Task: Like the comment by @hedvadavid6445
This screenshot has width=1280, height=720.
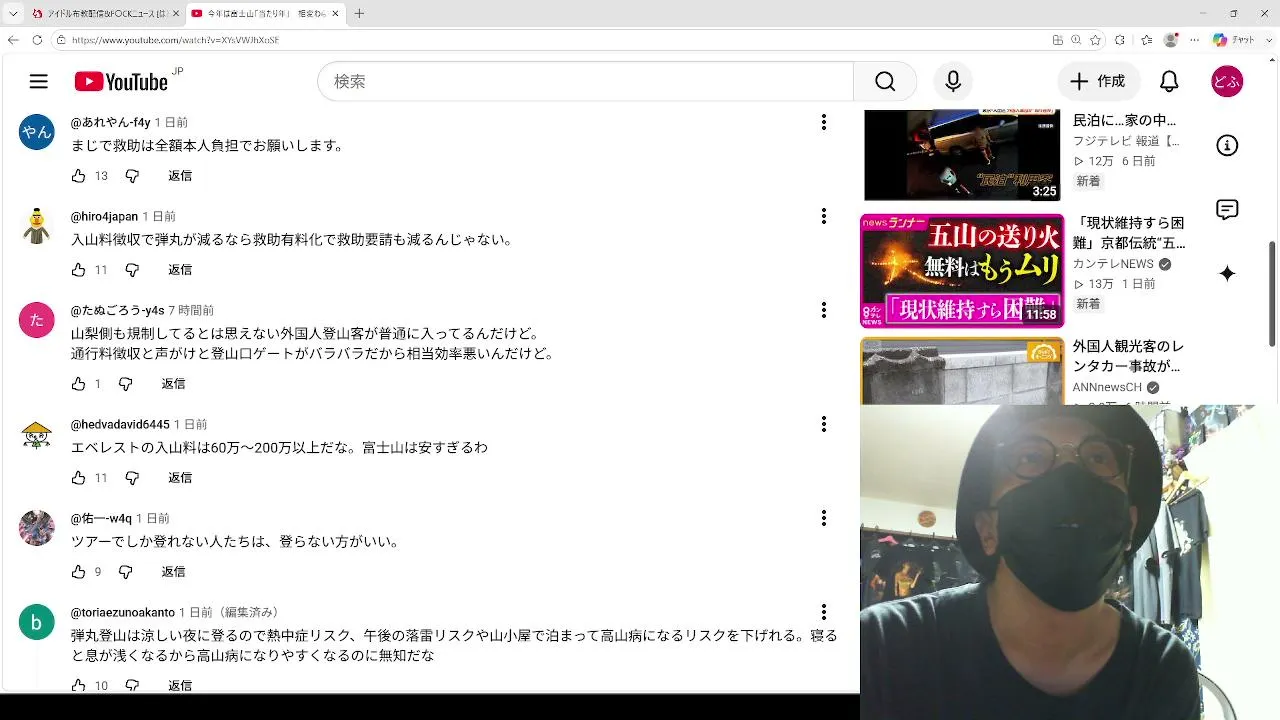Action: (x=79, y=478)
